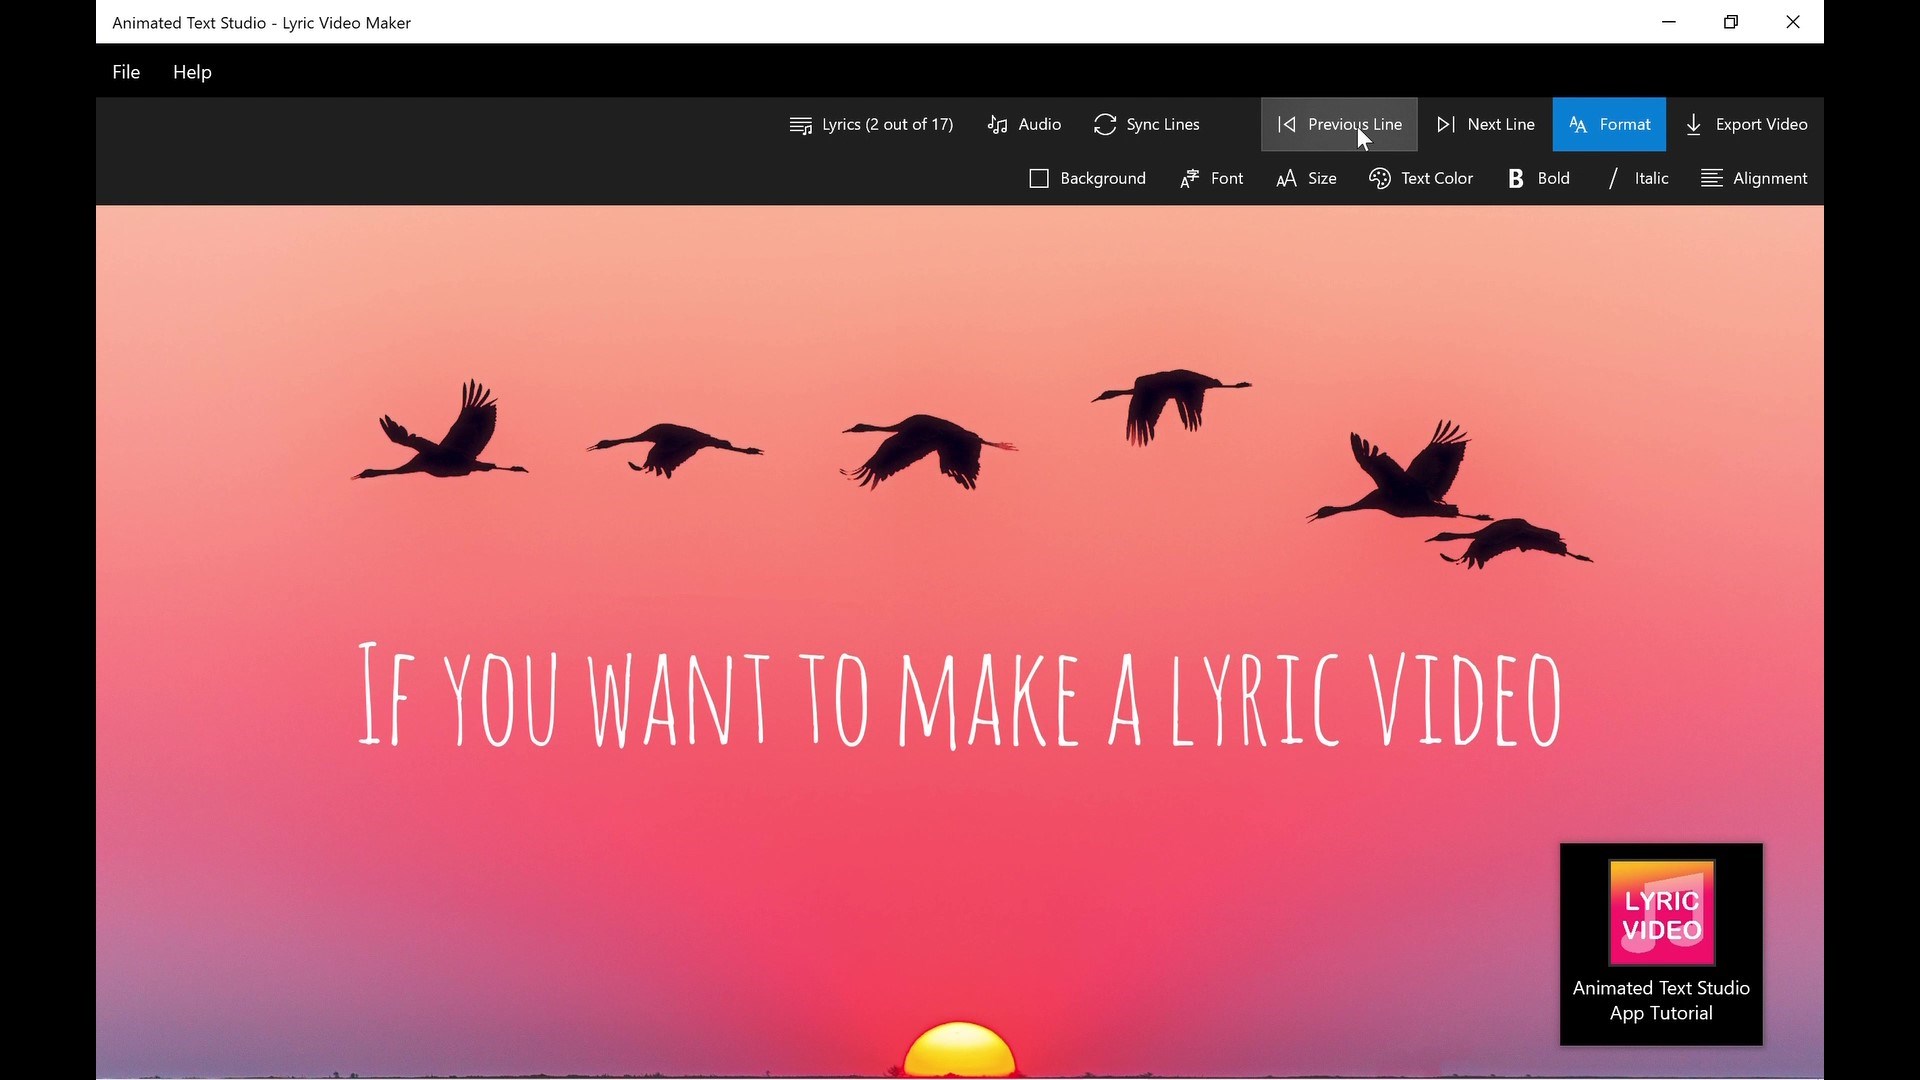Minimize the Animated Text Studio window
The image size is (1920, 1080).
pos(1669,22)
